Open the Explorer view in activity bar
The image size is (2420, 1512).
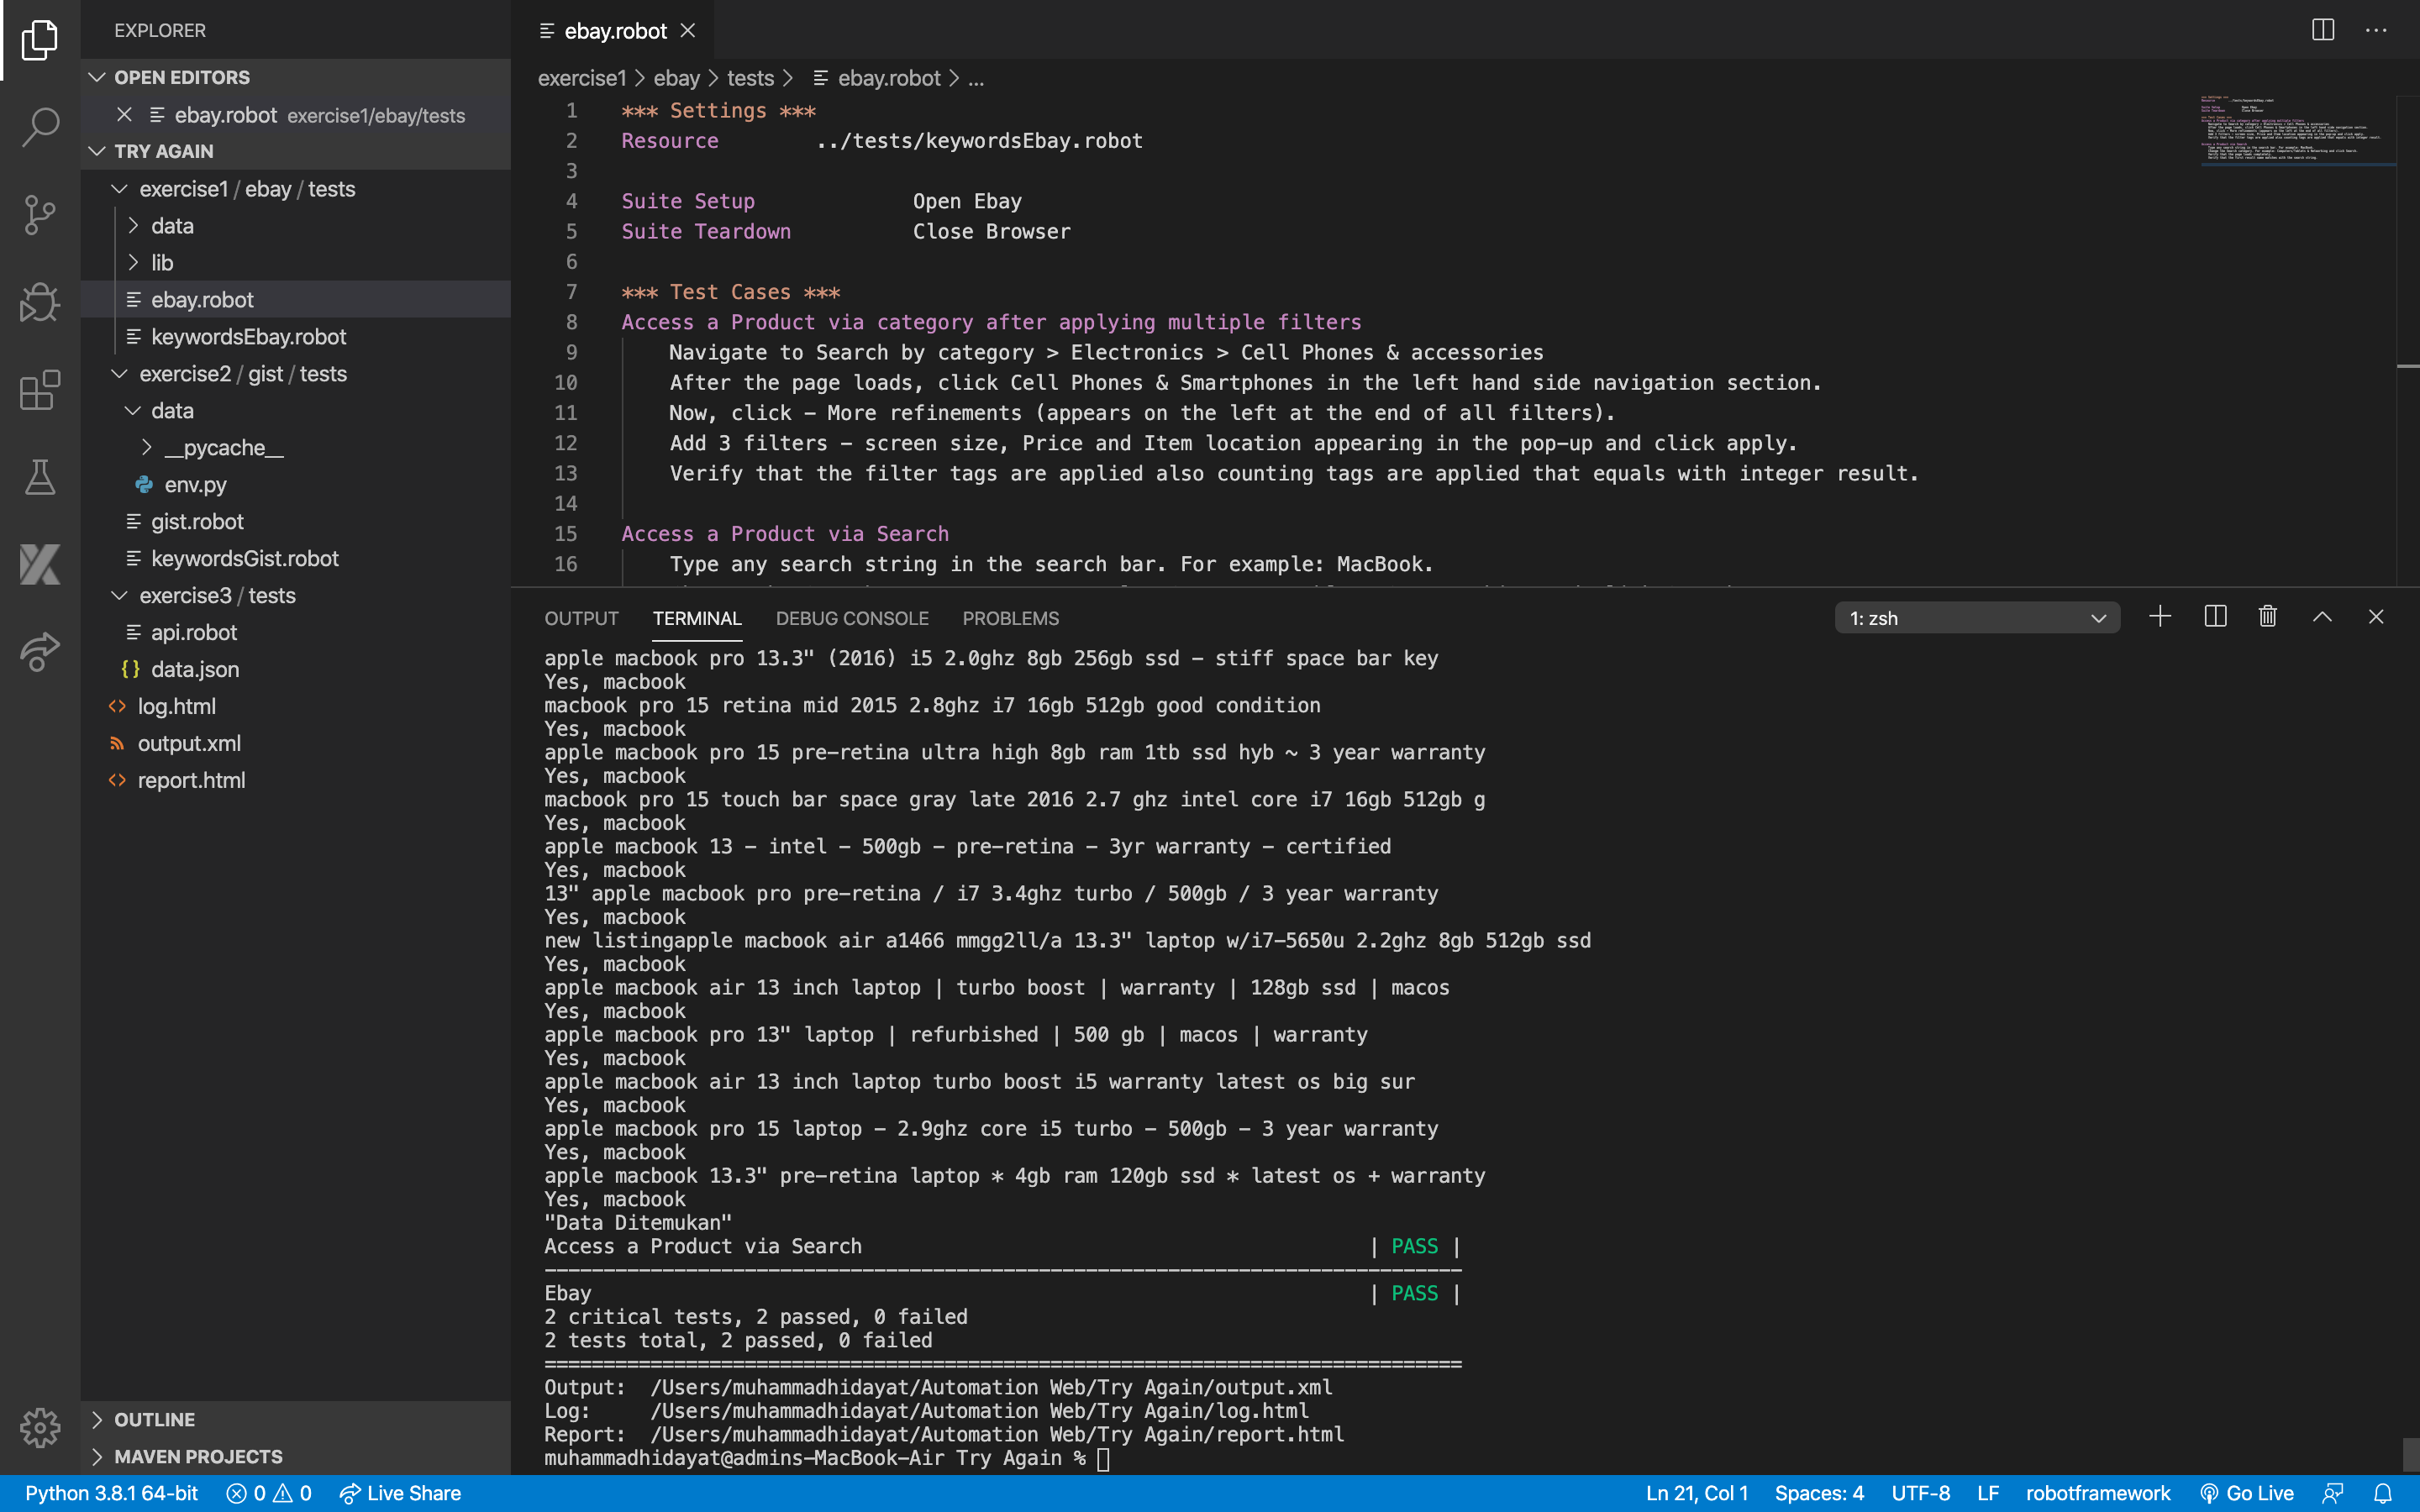[x=40, y=40]
